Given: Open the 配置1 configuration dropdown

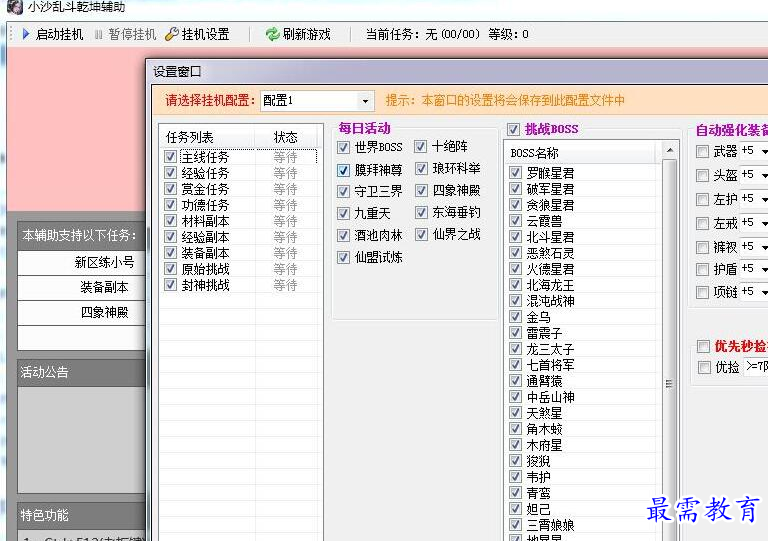Looking at the screenshot, I should (365, 101).
